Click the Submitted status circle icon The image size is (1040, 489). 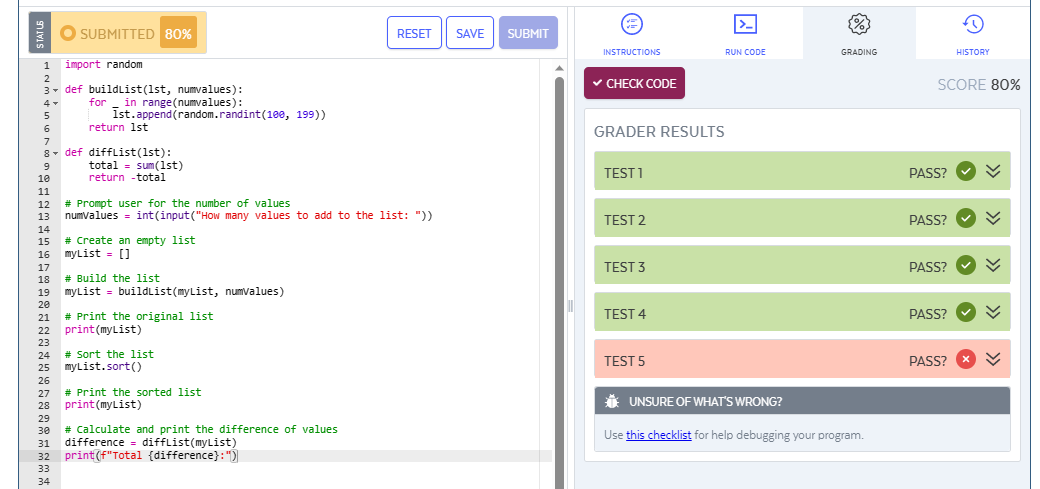click(x=67, y=33)
